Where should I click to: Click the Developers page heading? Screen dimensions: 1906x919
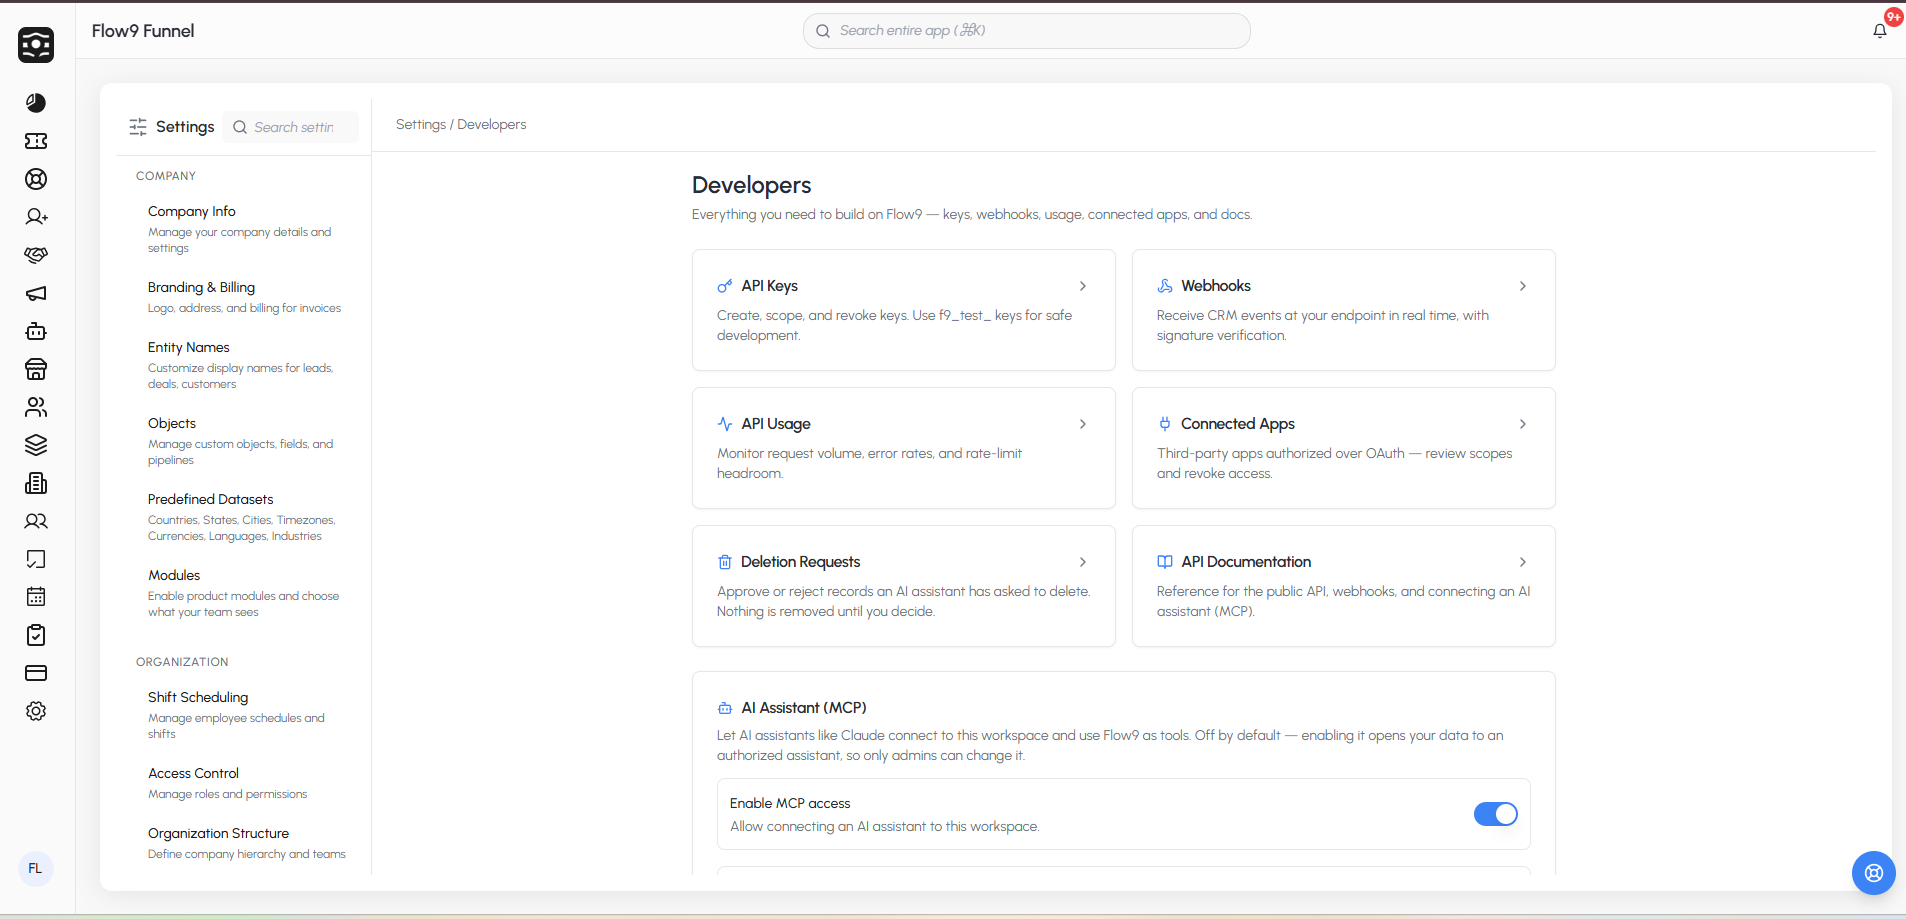[752, 185]
